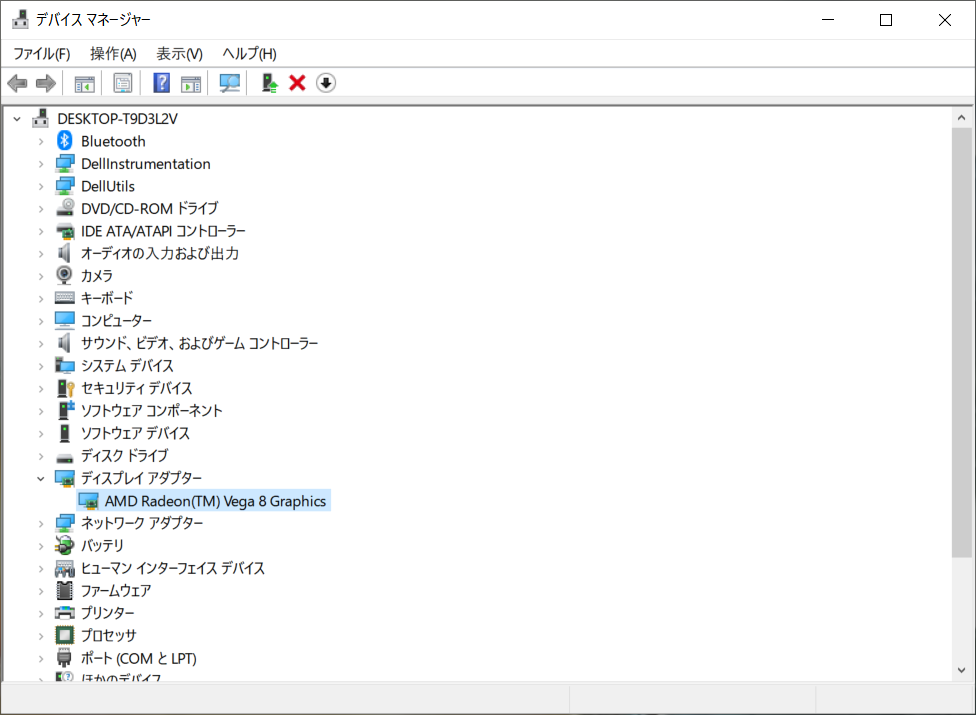Scan for hardware changes monitor icon
This screenshot has width=976, height=715.
pos(230,83)
